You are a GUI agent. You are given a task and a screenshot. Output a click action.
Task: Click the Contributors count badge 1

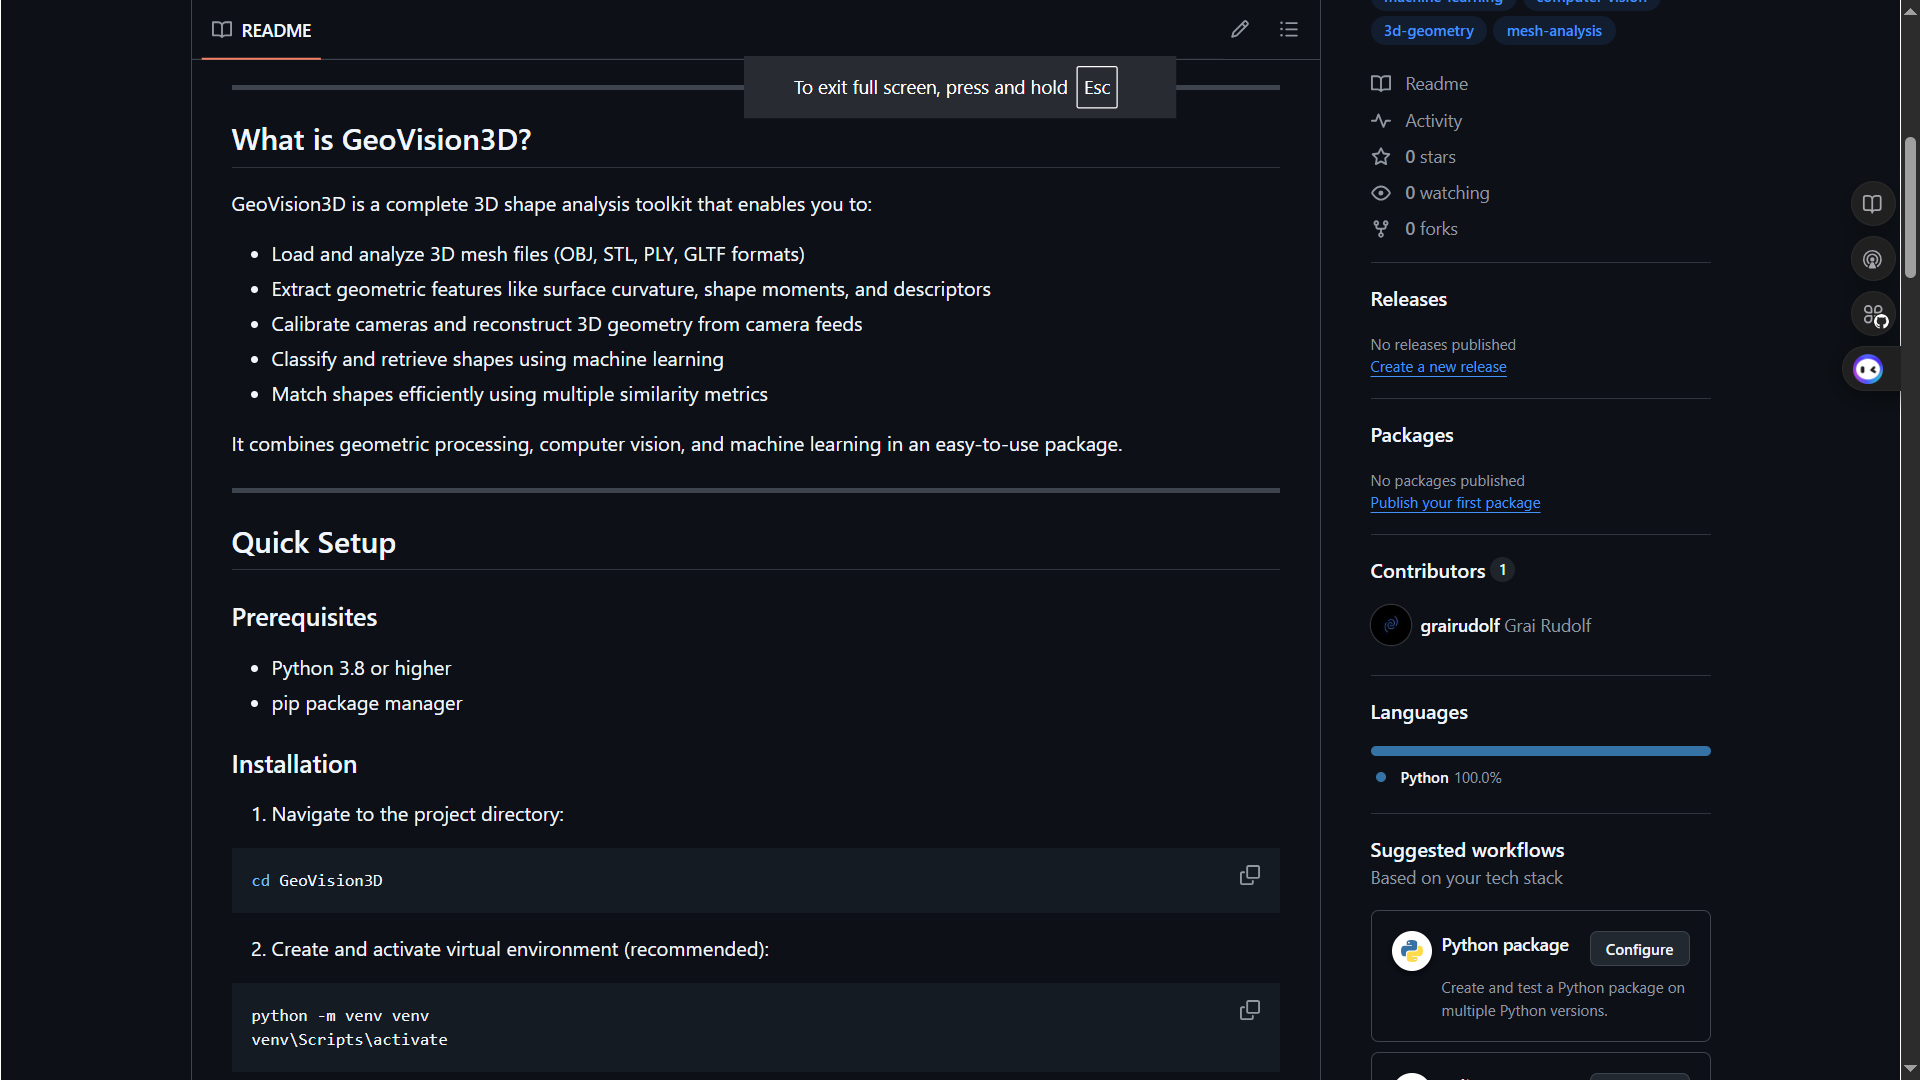[x=1502, y=570]
